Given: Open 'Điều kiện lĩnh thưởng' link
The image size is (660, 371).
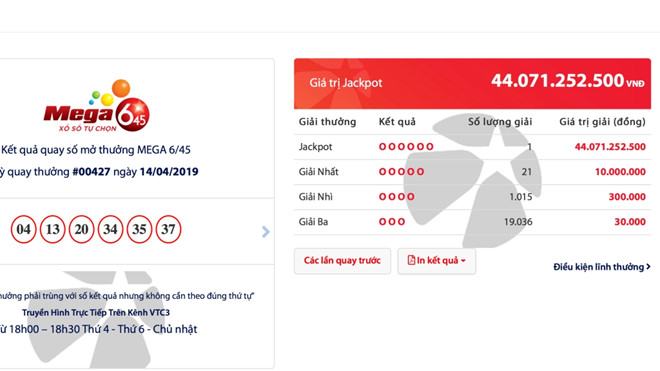Looking at the screenshot, I should pos(602,267).
